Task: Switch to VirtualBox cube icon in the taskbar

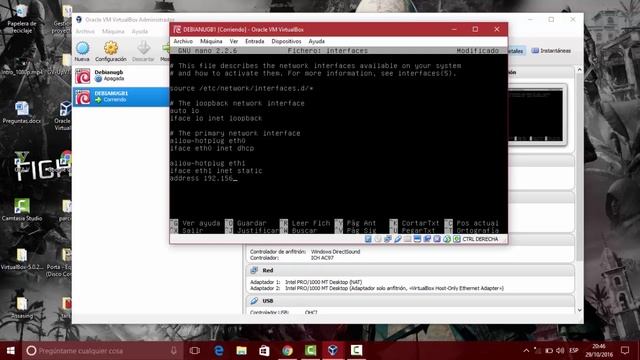Action: coord(333,350)
